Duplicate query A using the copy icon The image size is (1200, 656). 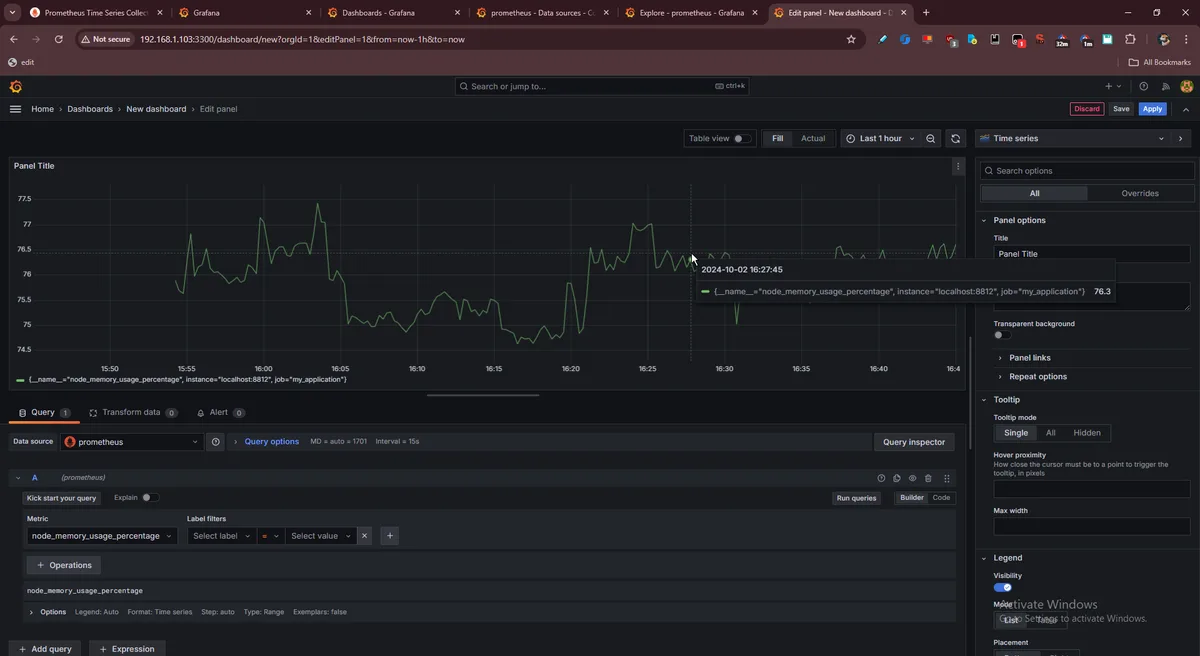point(897,478)
